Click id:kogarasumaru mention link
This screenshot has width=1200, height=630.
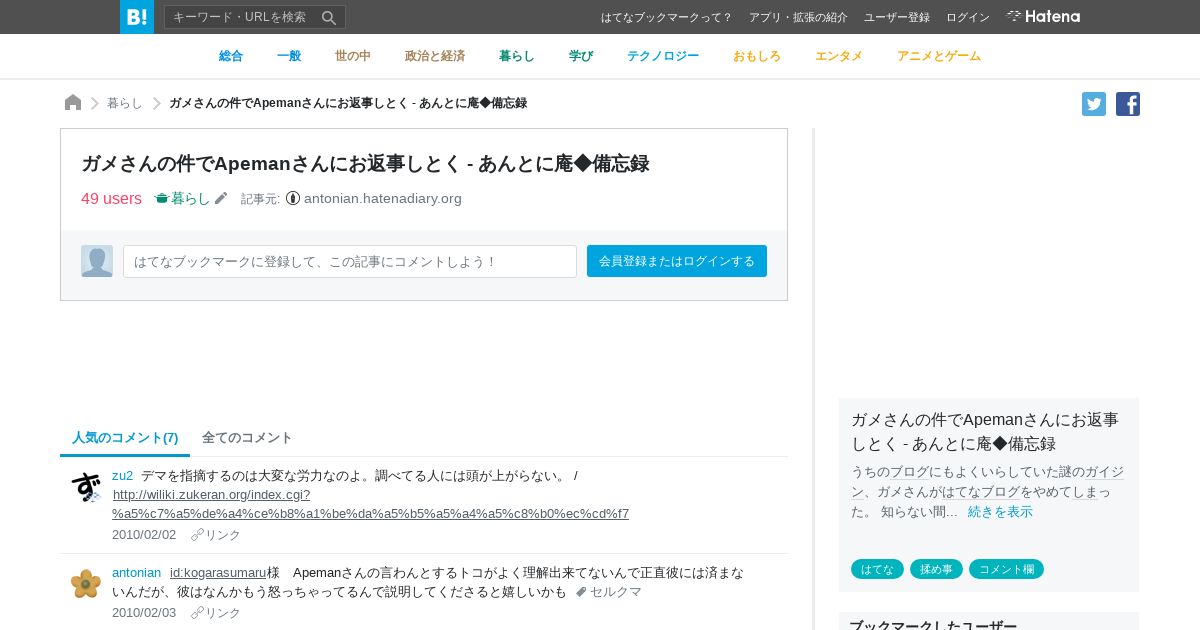point(218,572)
